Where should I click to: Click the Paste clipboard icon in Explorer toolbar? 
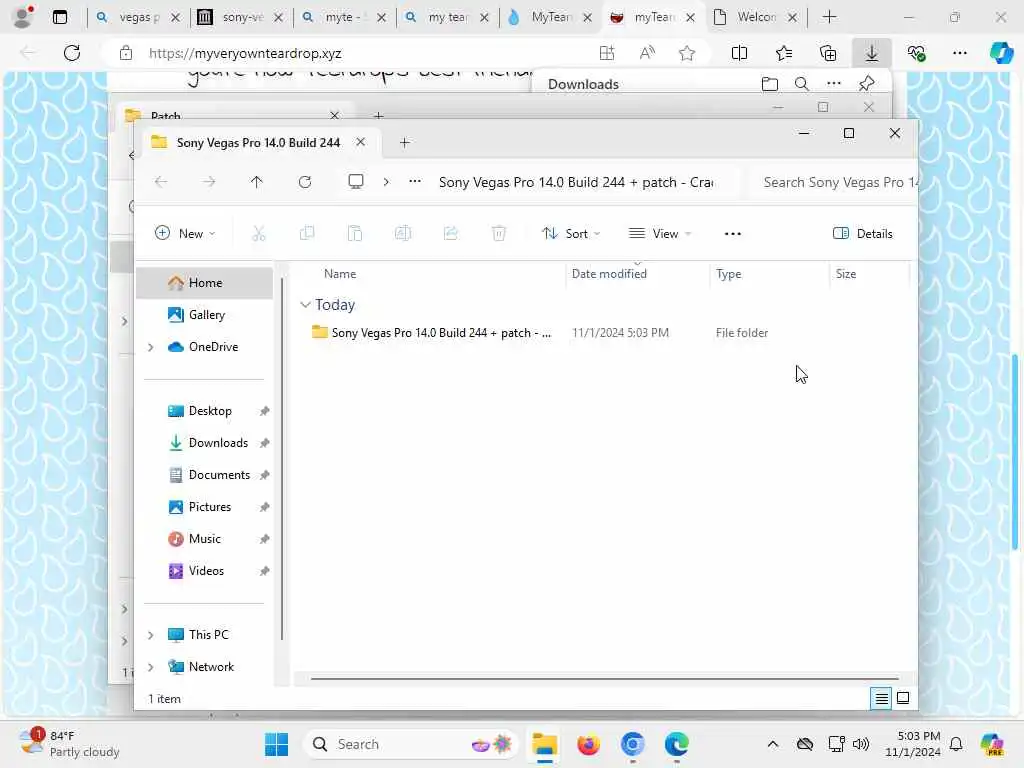coord(355,233)
